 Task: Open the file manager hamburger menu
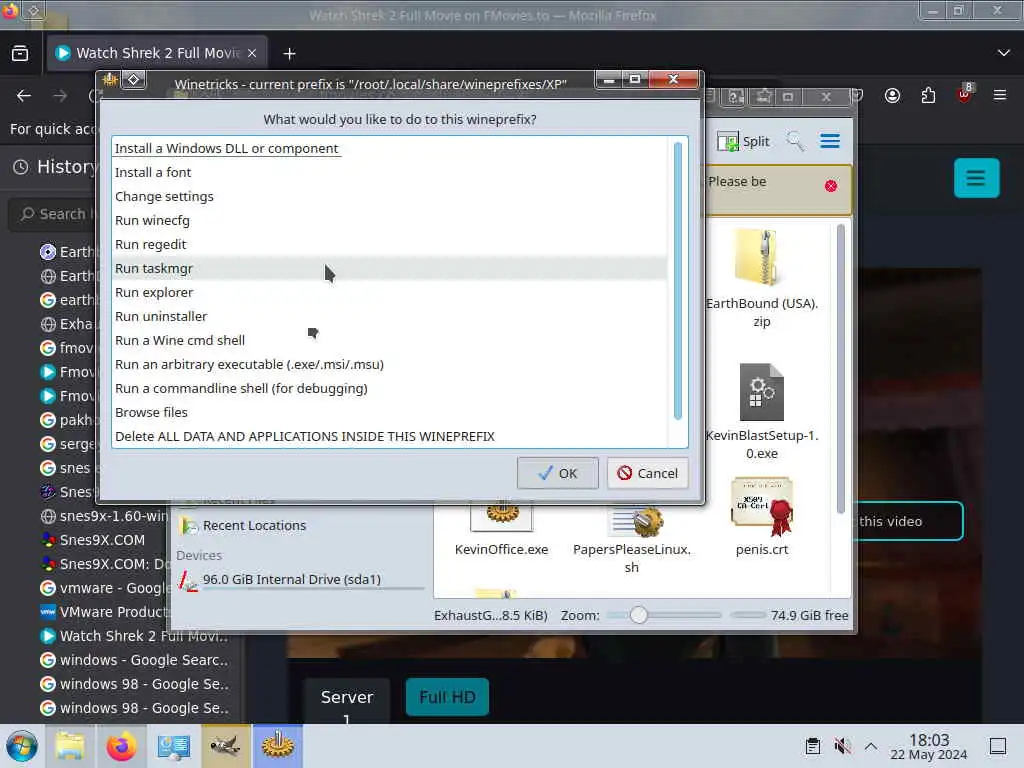coord(830,141)
